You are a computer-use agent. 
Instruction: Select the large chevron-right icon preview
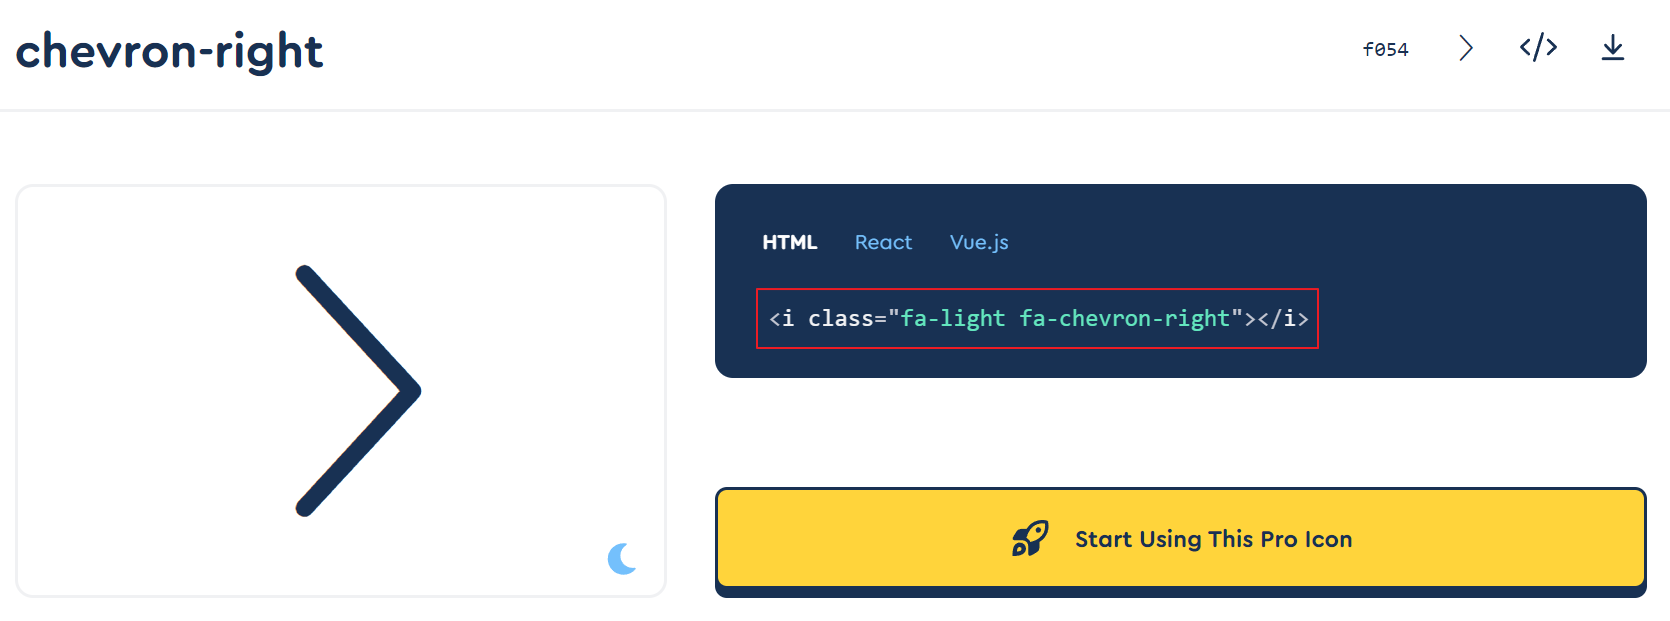pyautogui.click(x=357, y=391)
